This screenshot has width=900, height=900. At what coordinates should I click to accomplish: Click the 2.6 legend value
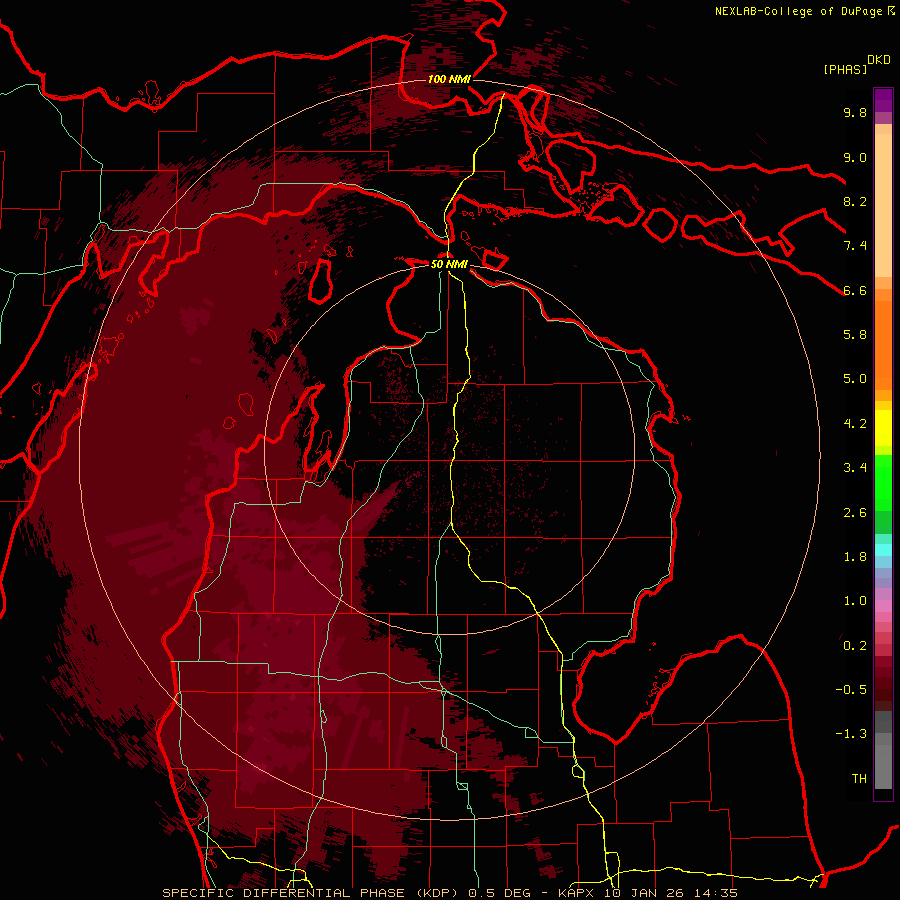tap(855, 513)
